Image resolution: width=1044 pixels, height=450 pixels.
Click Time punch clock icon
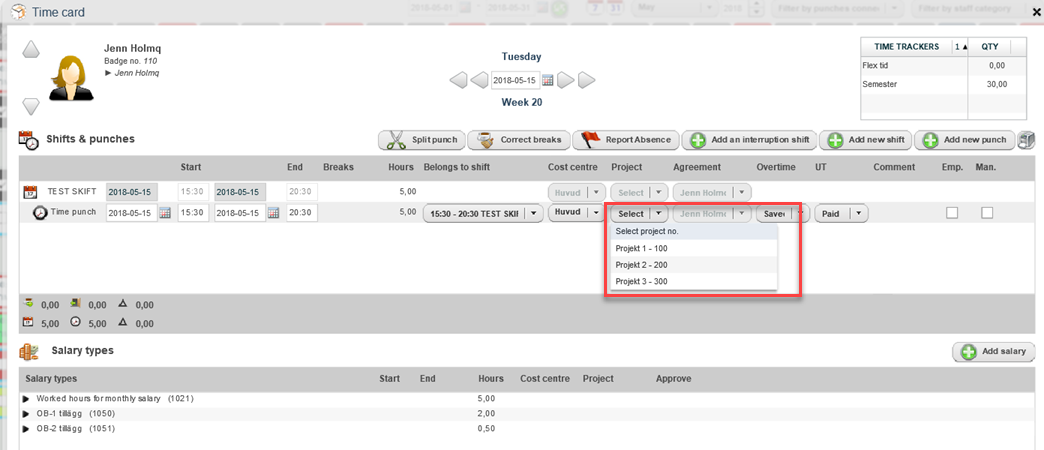pyautogui.click(x=40, y=213)
